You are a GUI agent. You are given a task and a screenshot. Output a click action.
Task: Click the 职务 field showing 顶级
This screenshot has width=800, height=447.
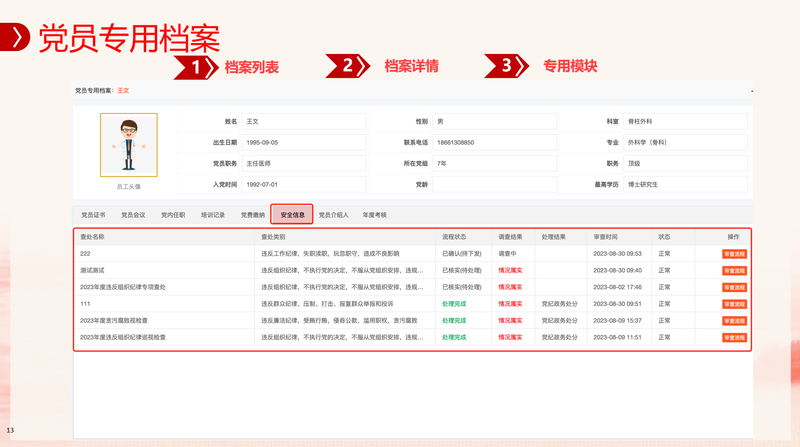pos(685,163)
